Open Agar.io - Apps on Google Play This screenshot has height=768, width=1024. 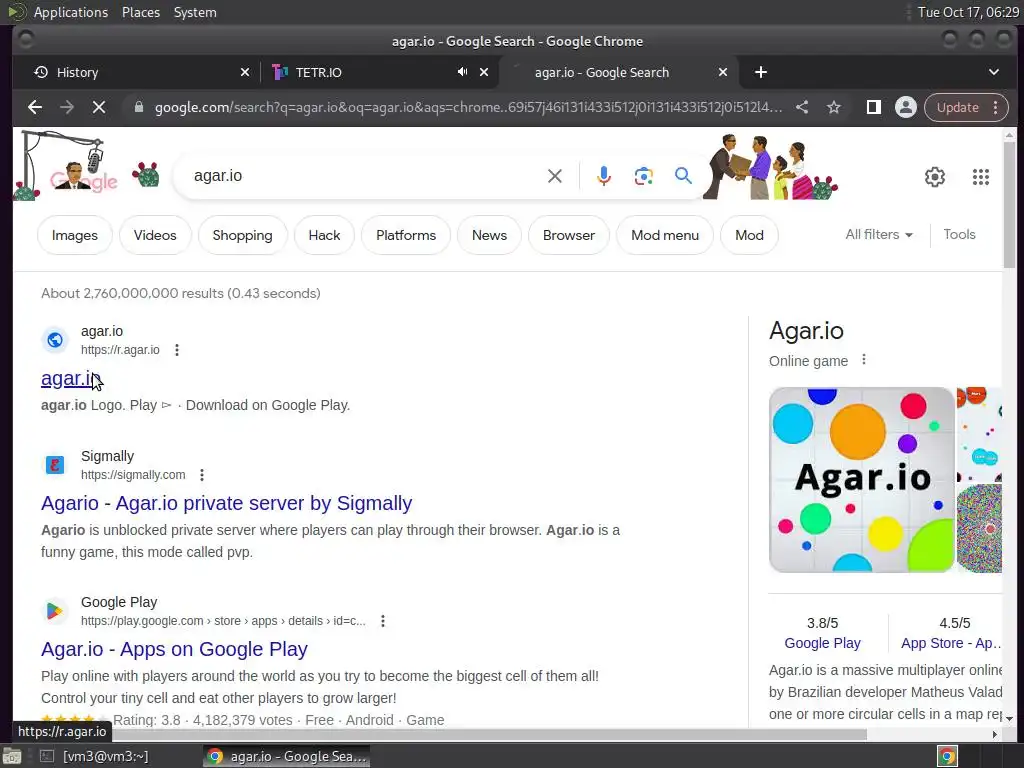[x=174, y=649]
